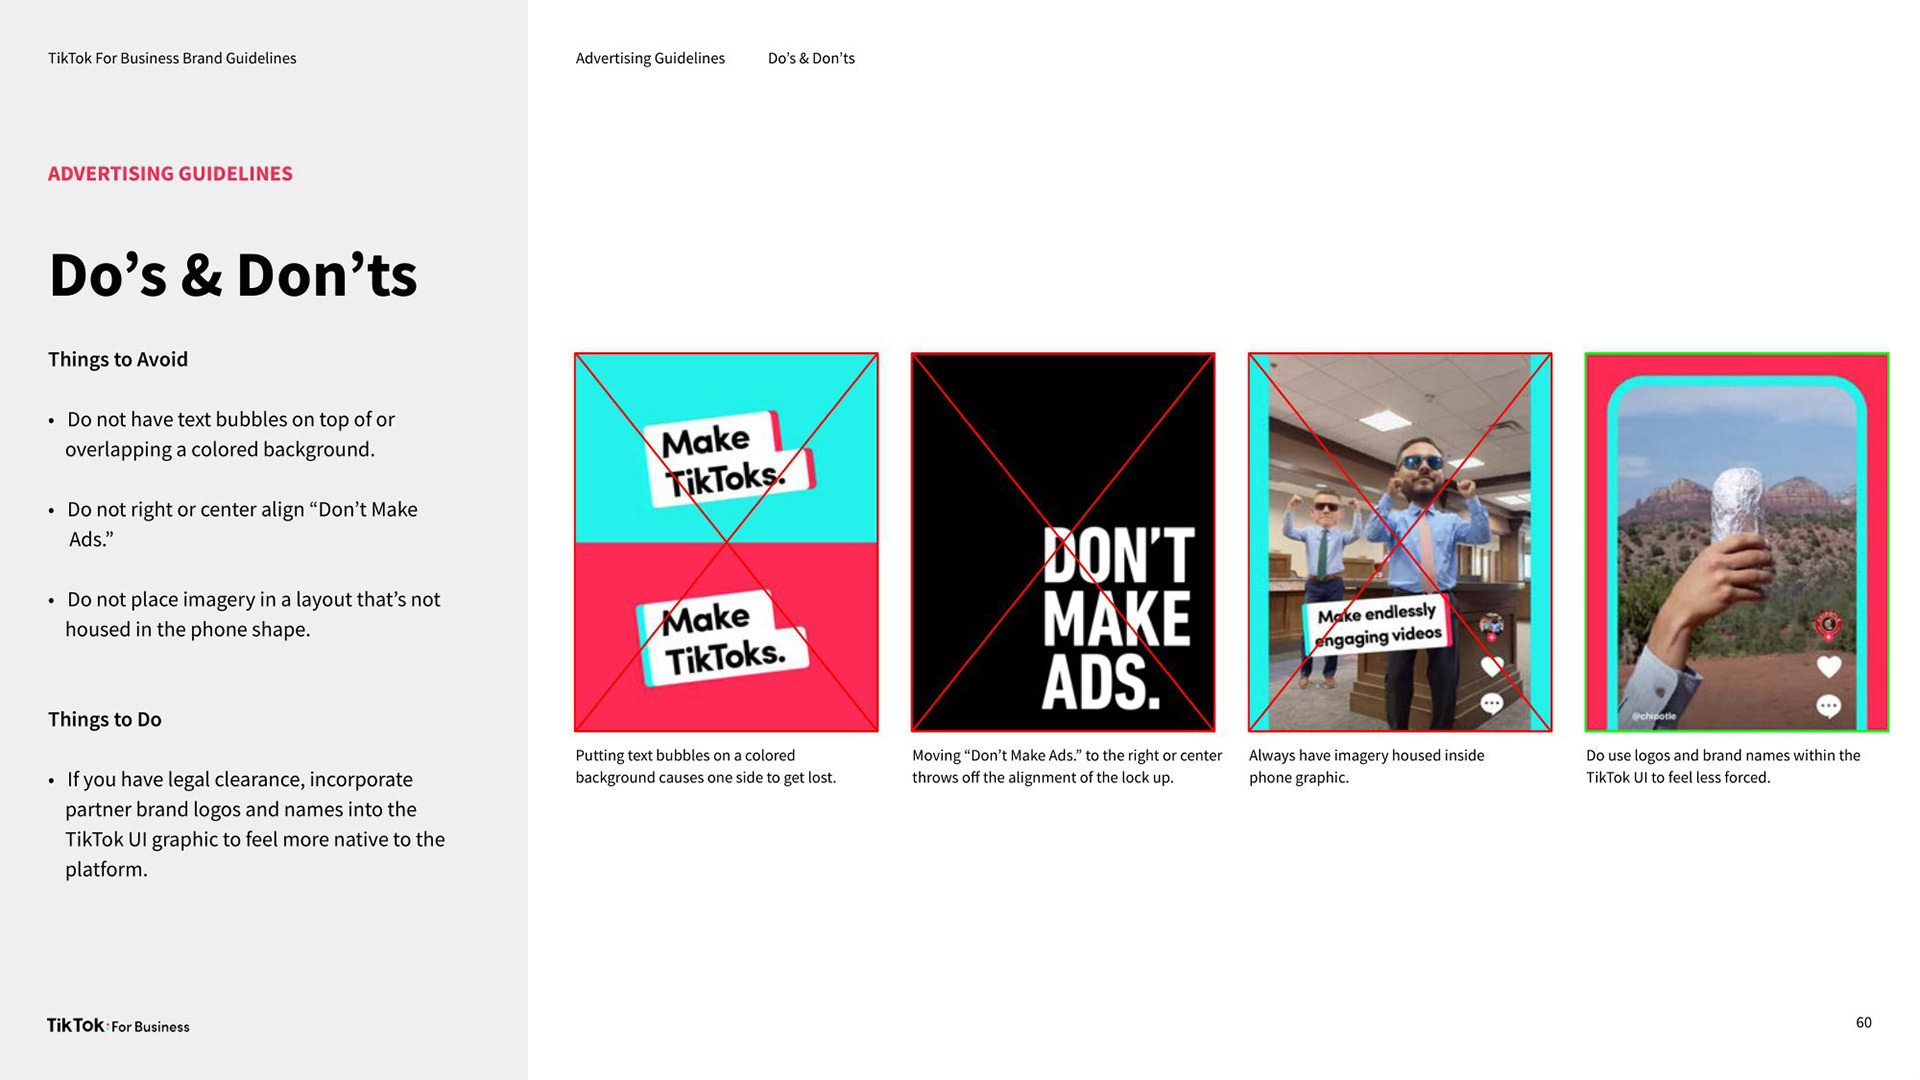Select the foil burrito in the Chipotle image
The image size is (1920, 1080).
pos(1738,500)
